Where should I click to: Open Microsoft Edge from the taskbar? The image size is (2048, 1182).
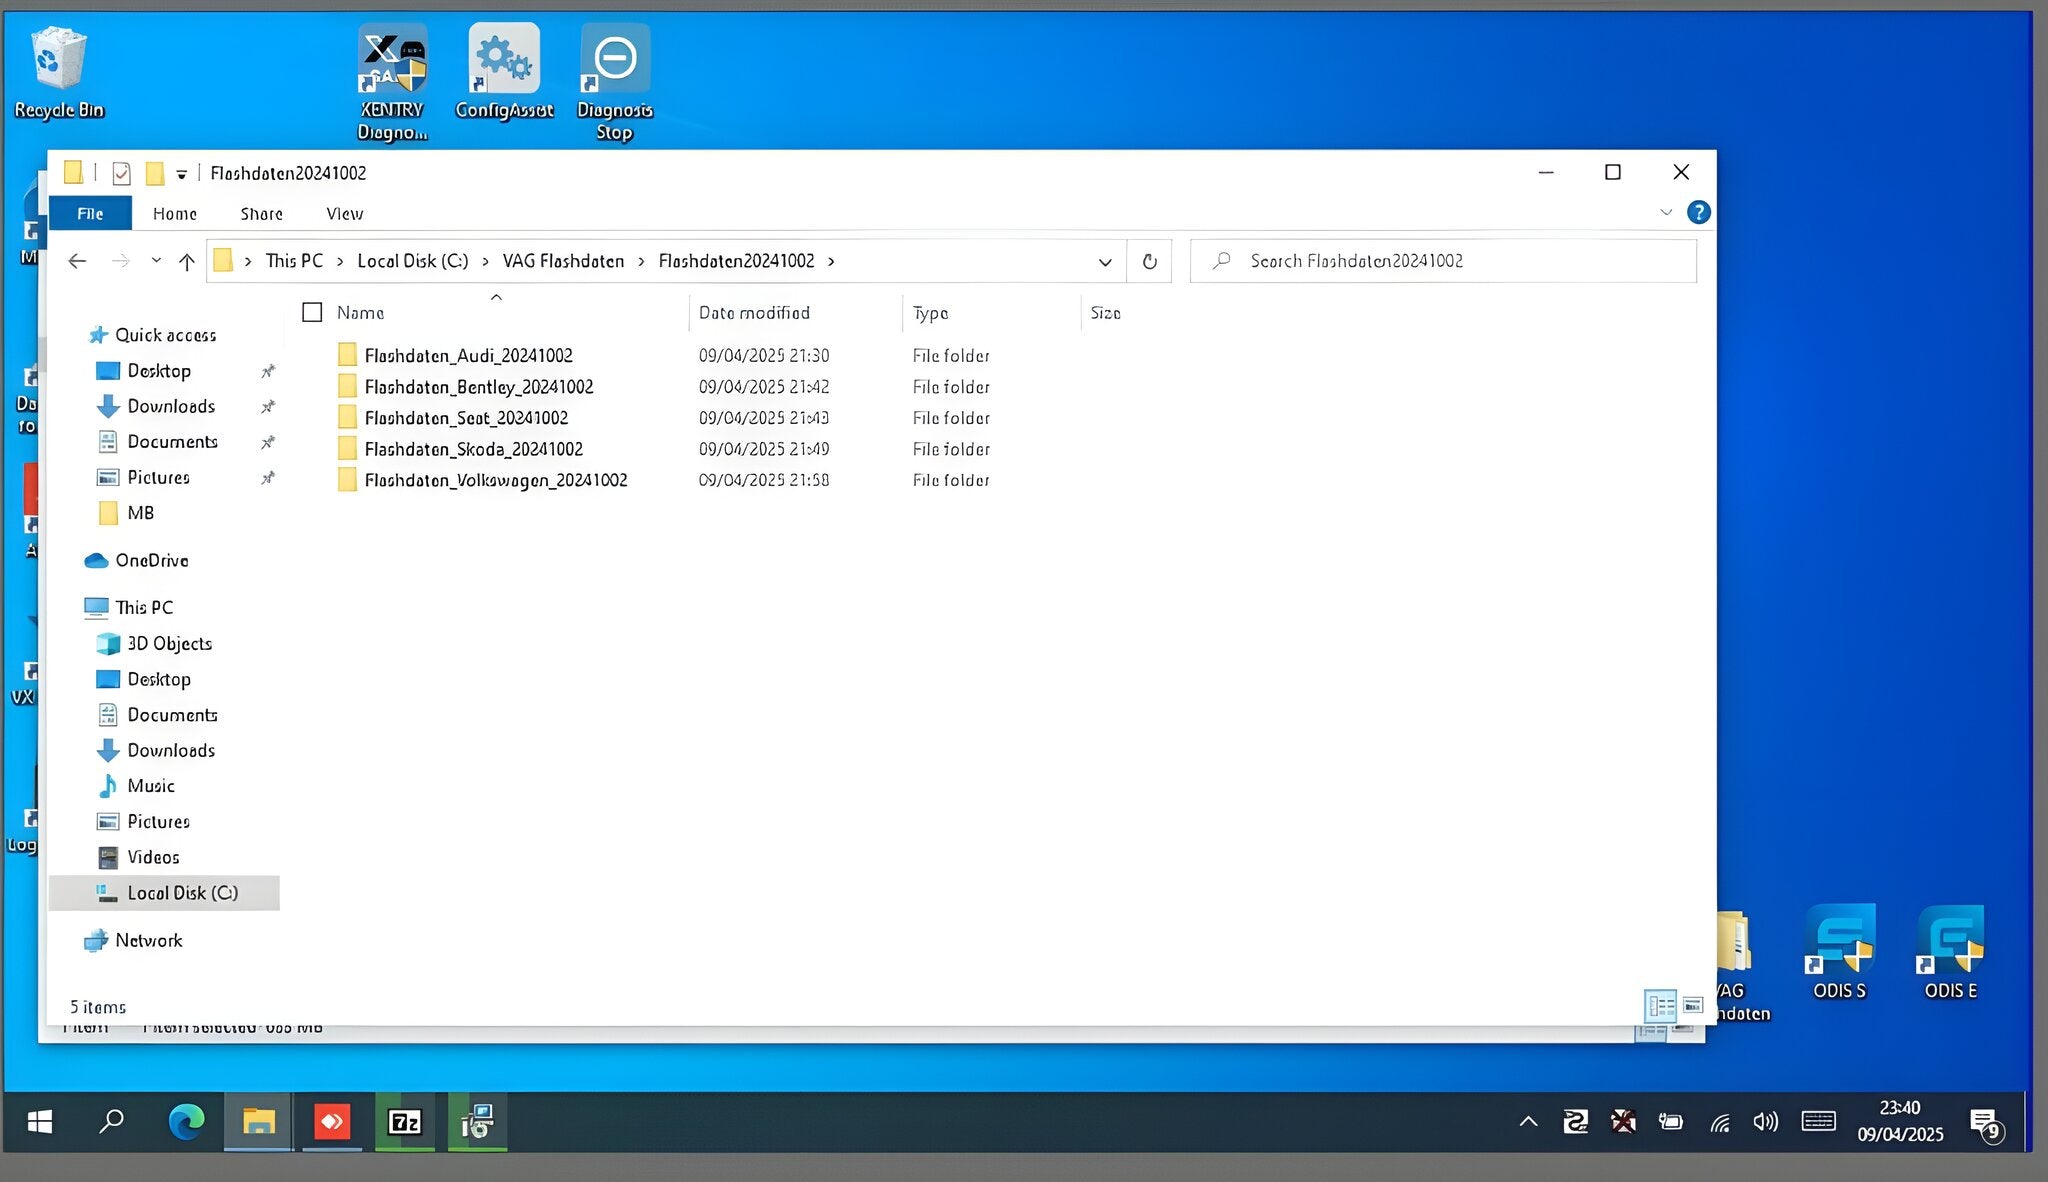185,1122
